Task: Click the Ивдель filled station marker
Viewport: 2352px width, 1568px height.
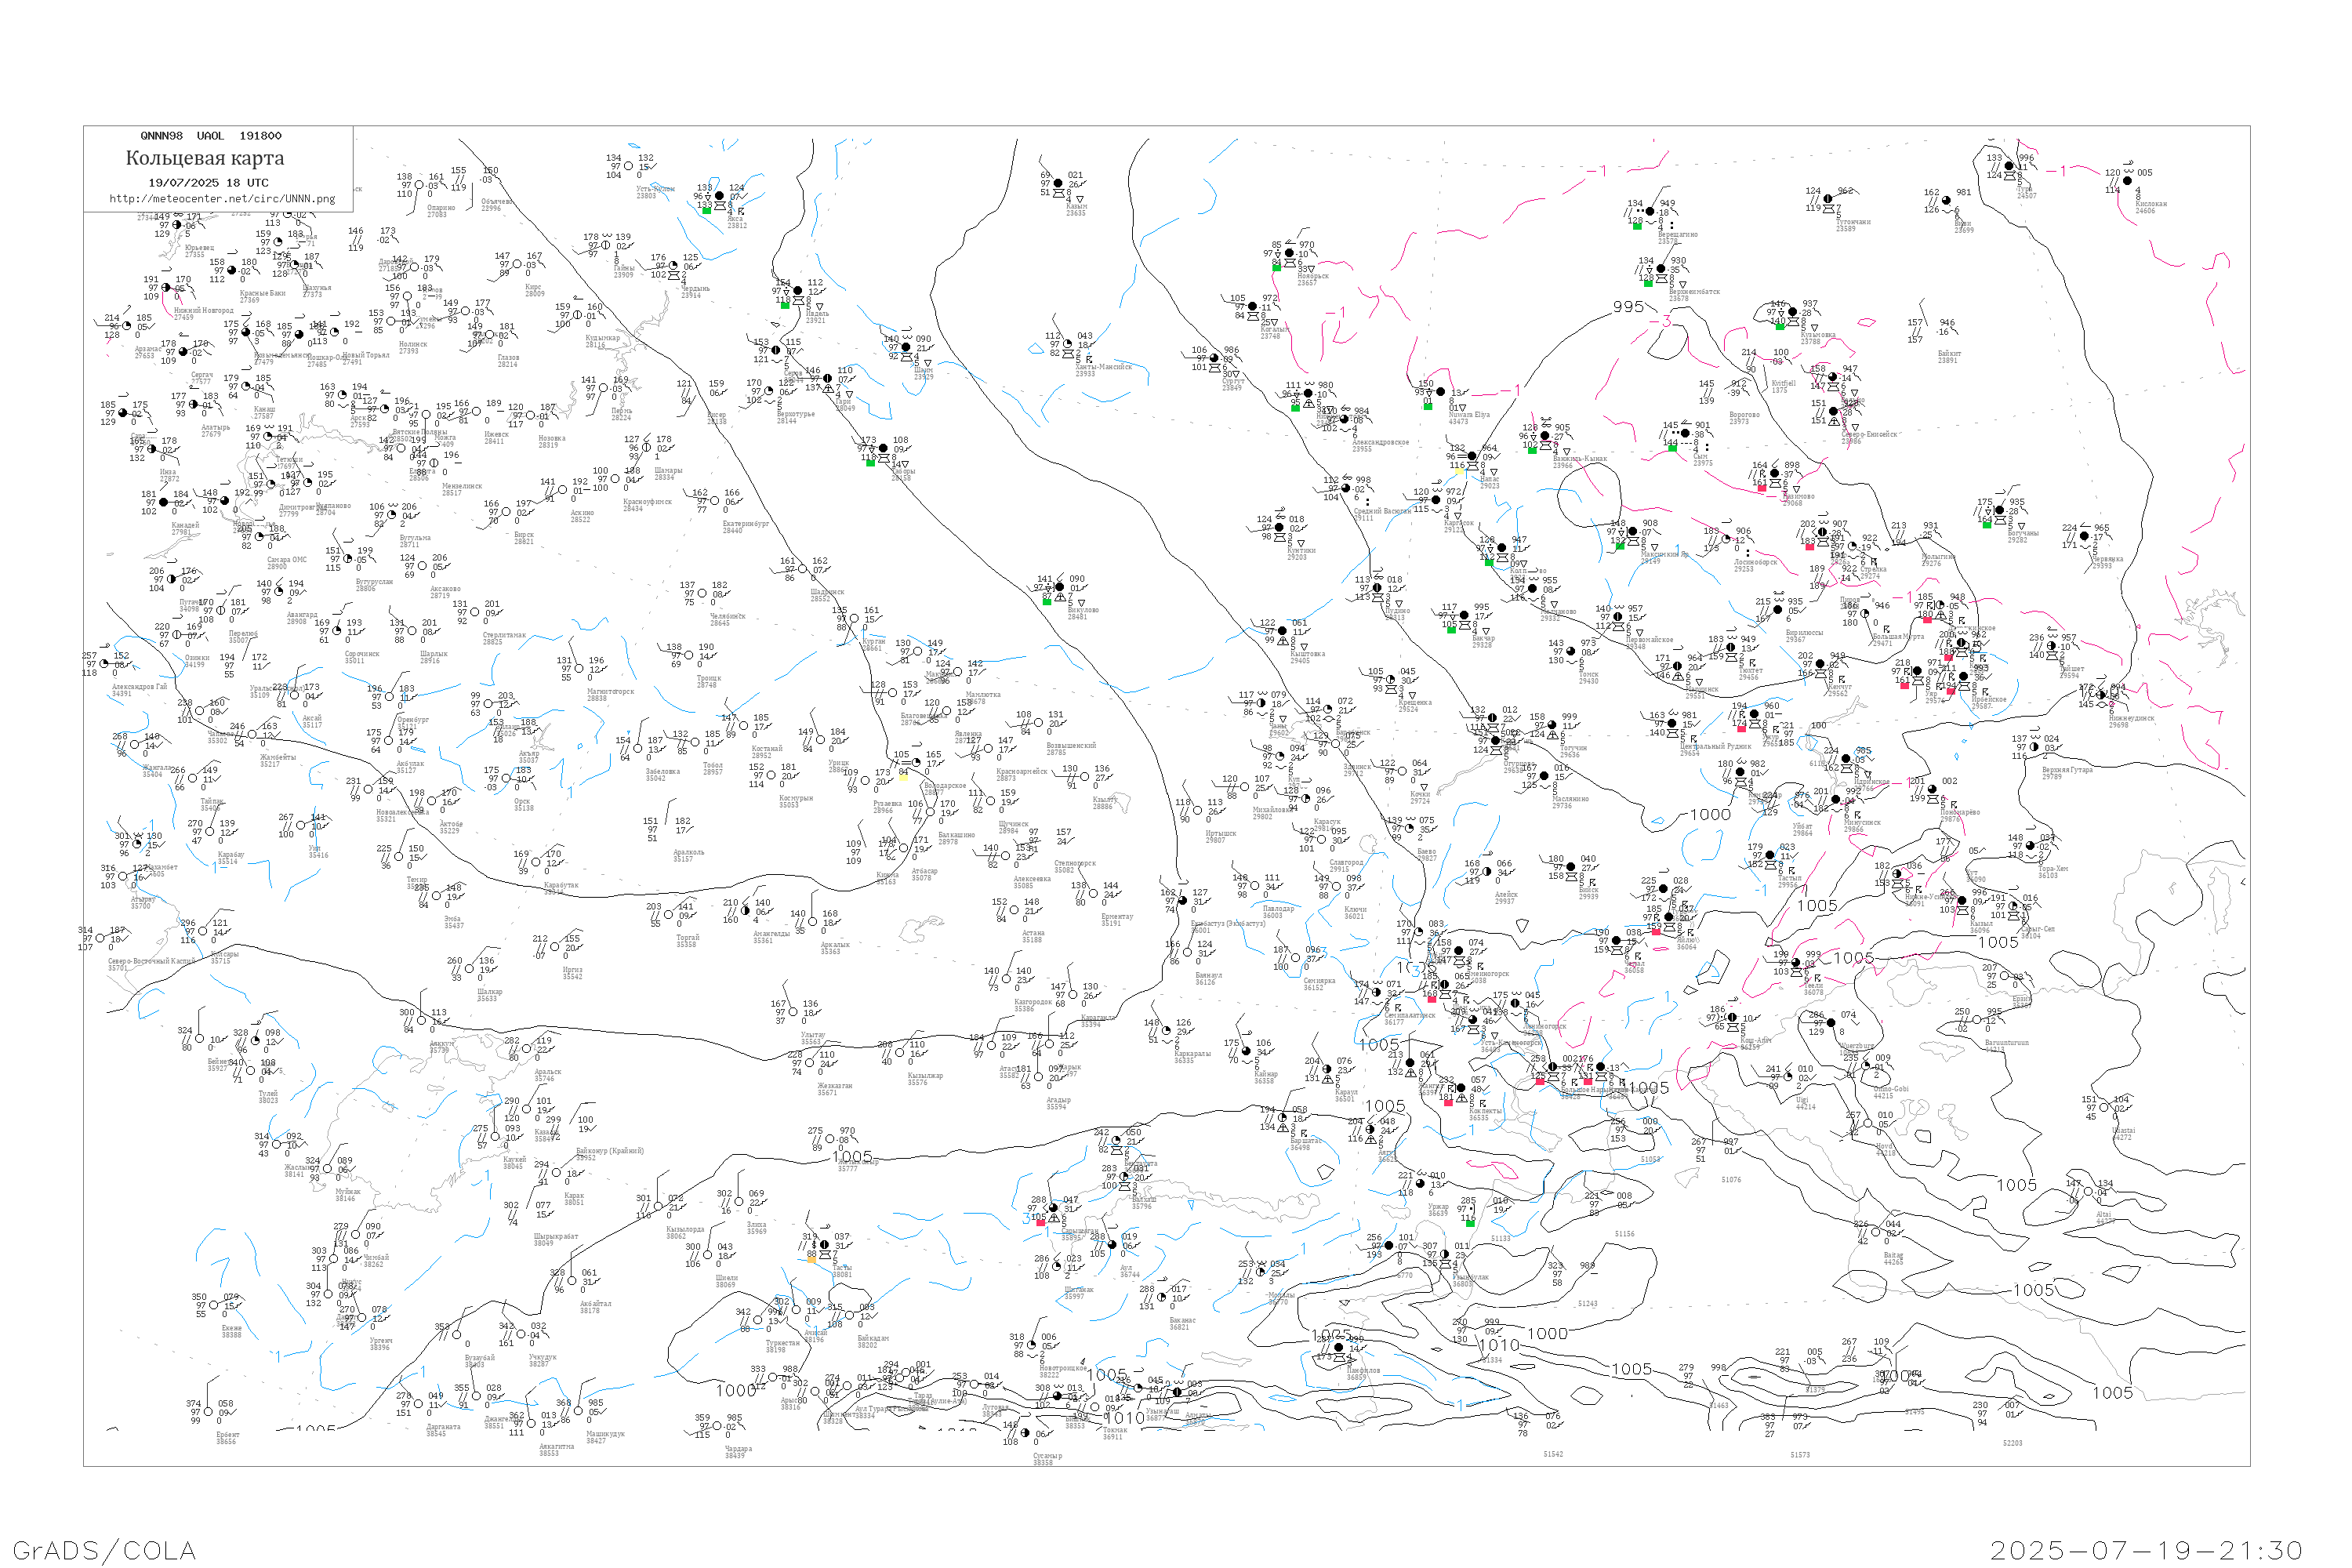Action: (x=798, y=291)
